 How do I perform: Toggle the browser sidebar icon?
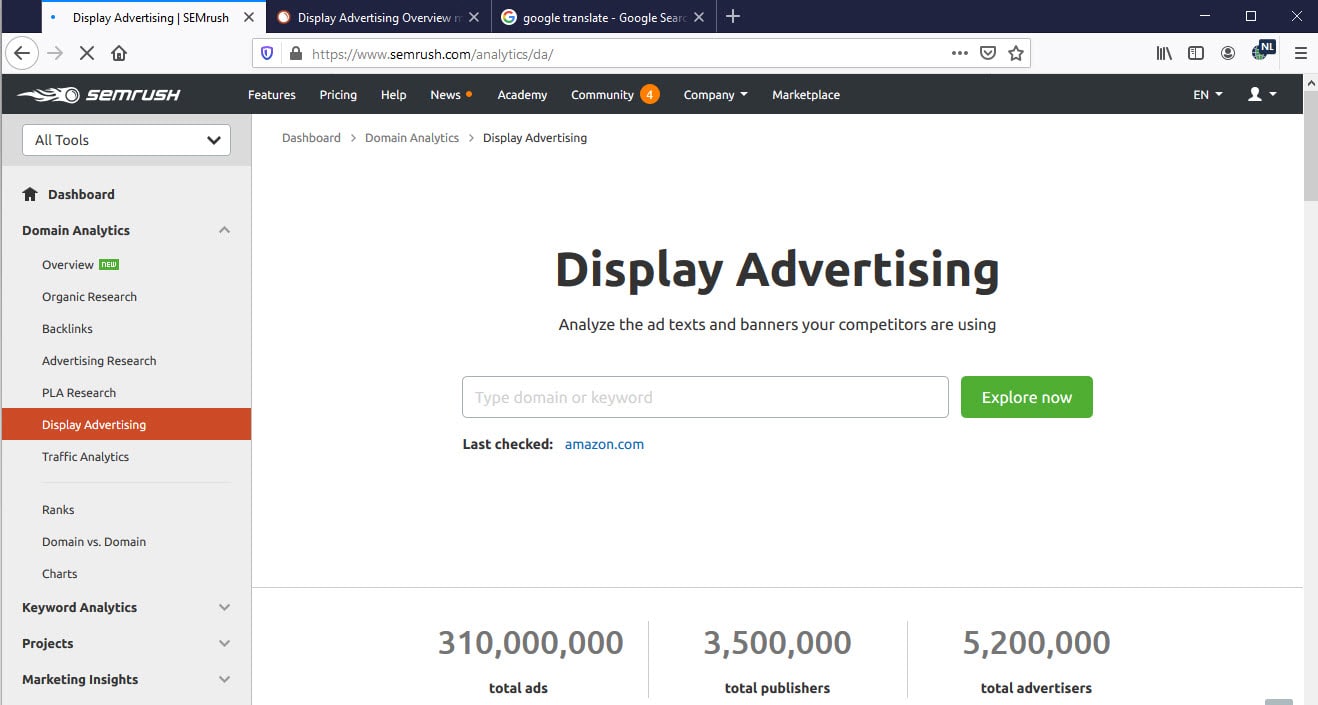(x=1196, y=53)
